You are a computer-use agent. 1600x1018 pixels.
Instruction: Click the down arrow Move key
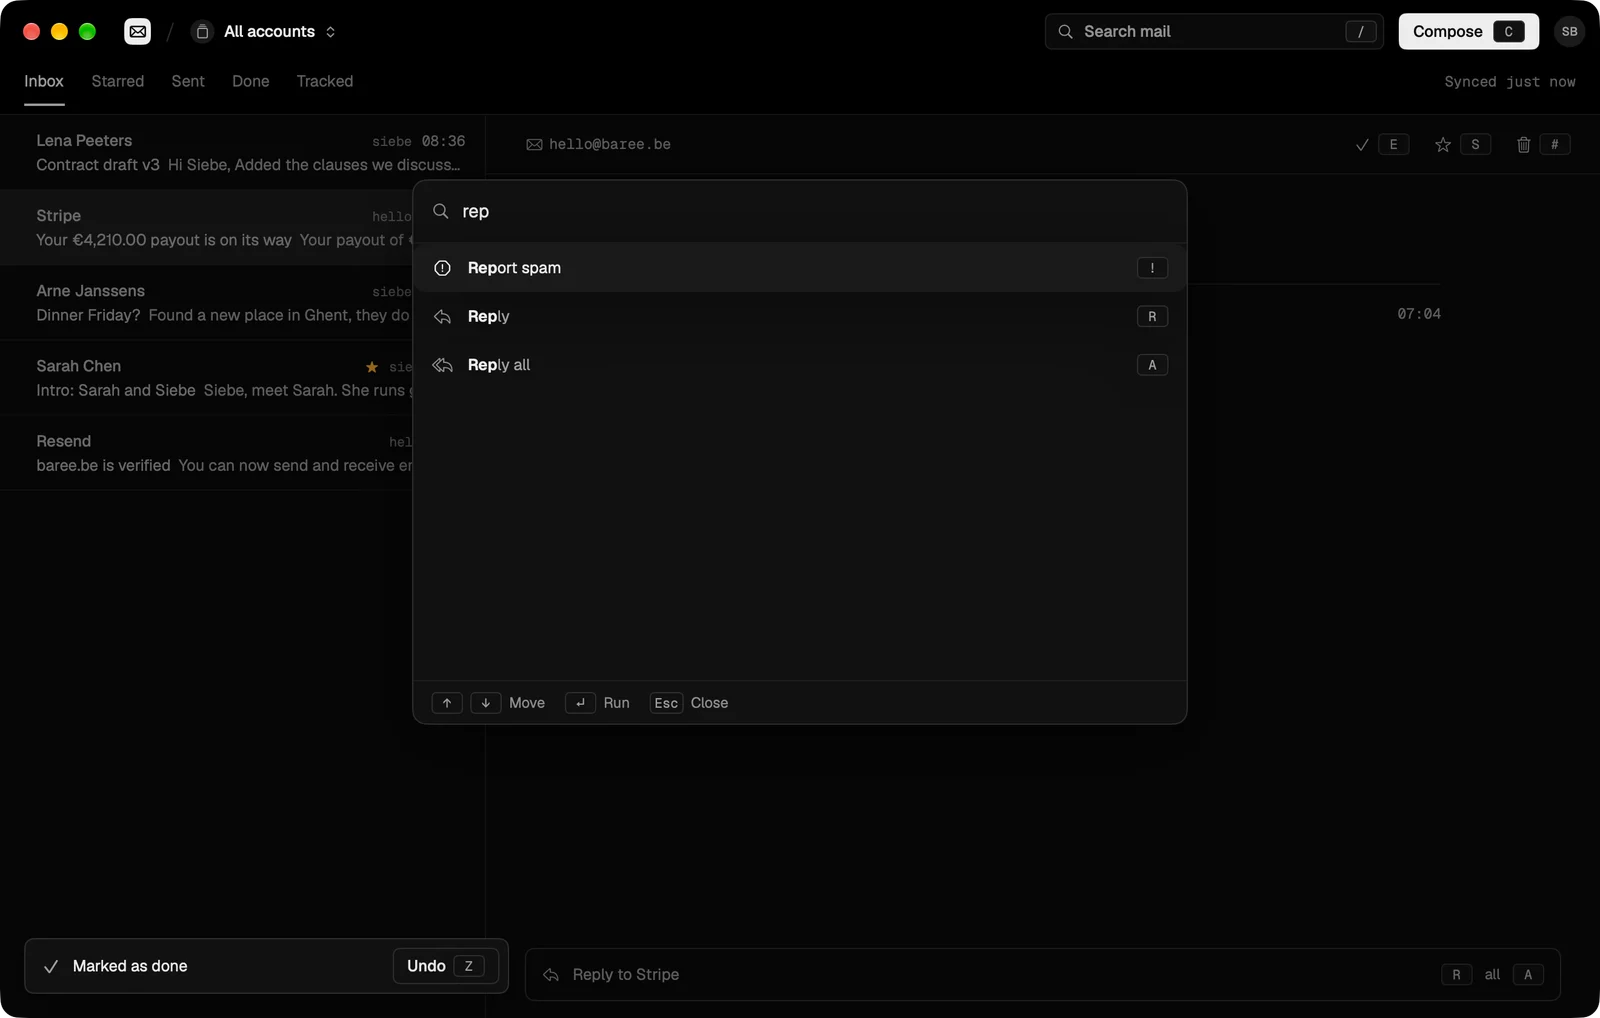(486, 703)
